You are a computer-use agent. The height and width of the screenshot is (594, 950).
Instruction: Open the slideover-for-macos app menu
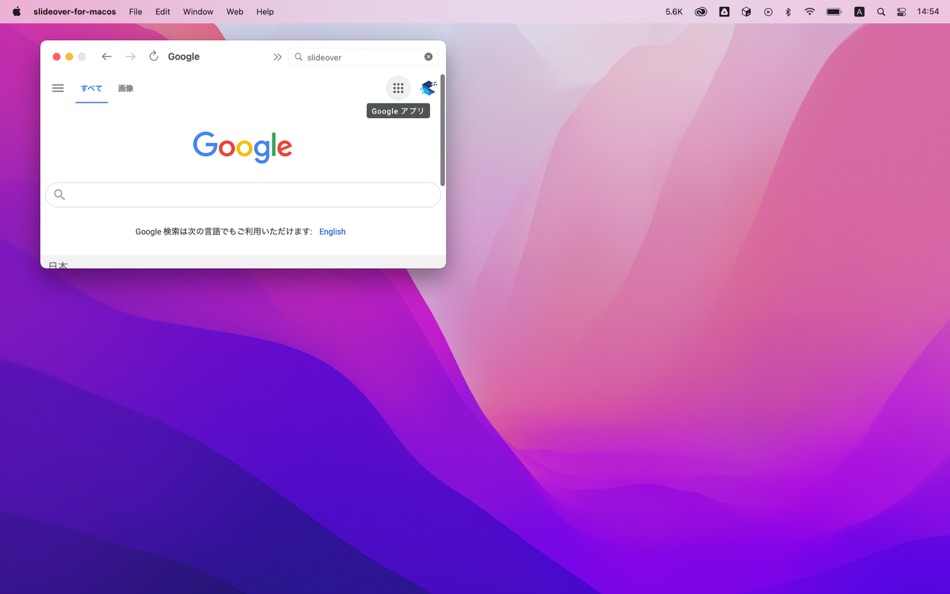click(75, 12)
